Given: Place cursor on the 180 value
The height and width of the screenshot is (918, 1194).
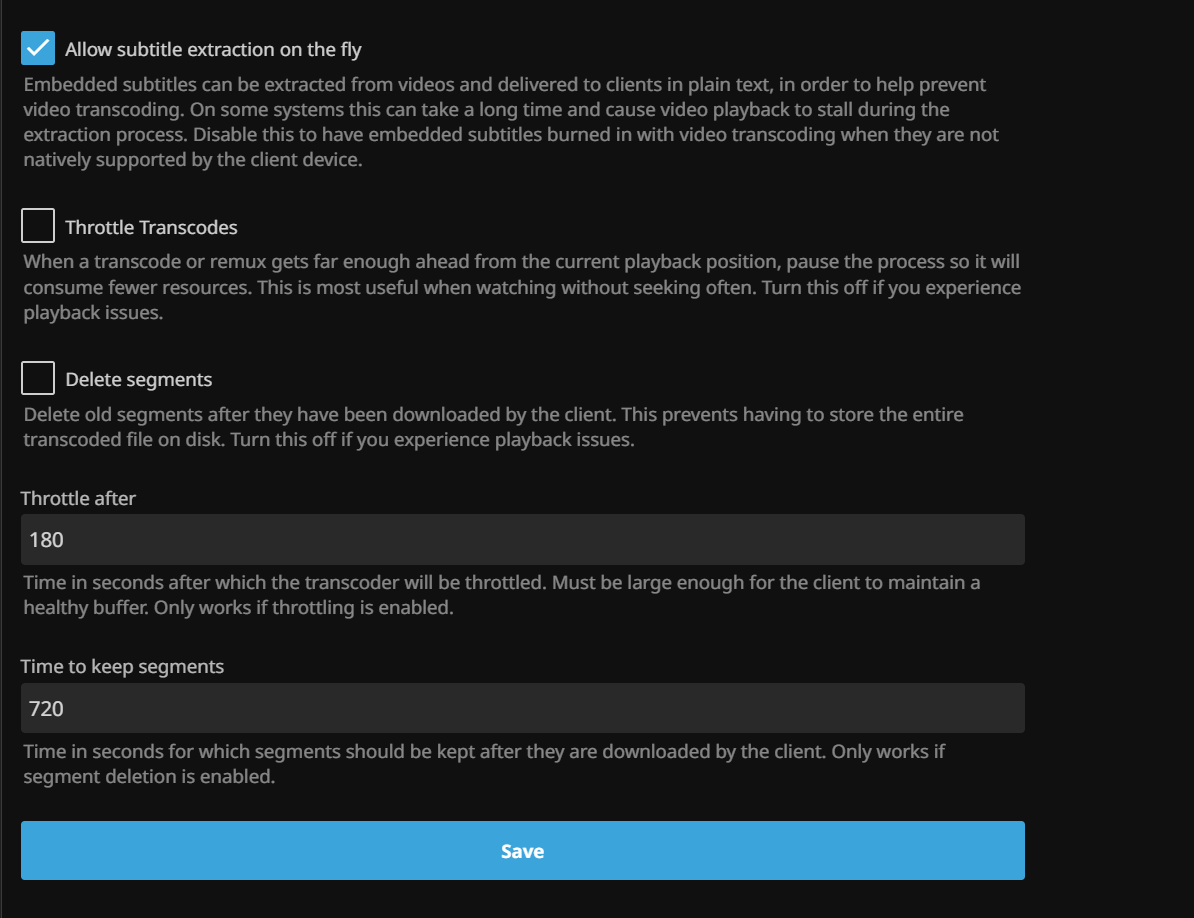Looking at the screenshot, I should pyautogui.click(x=47, y=540).
